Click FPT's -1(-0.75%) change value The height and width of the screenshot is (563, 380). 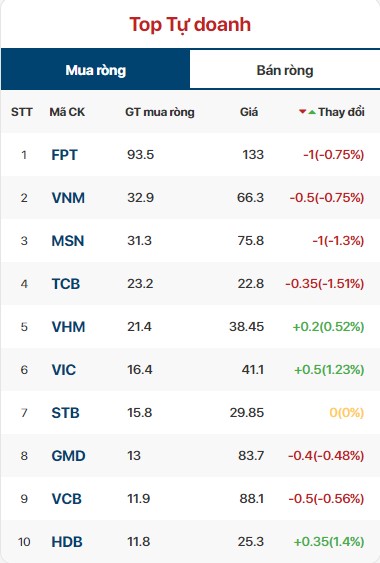(x=334, y=155)
